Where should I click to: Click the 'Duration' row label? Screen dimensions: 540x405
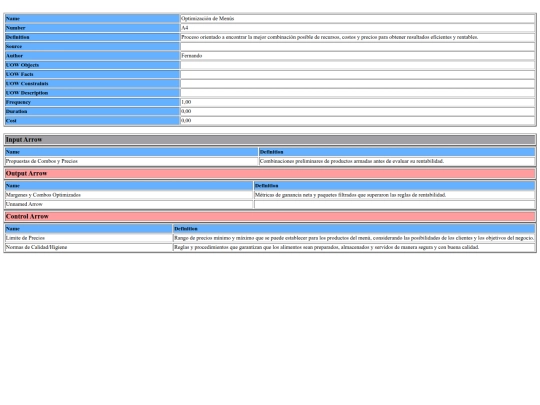tap(16, 112)
